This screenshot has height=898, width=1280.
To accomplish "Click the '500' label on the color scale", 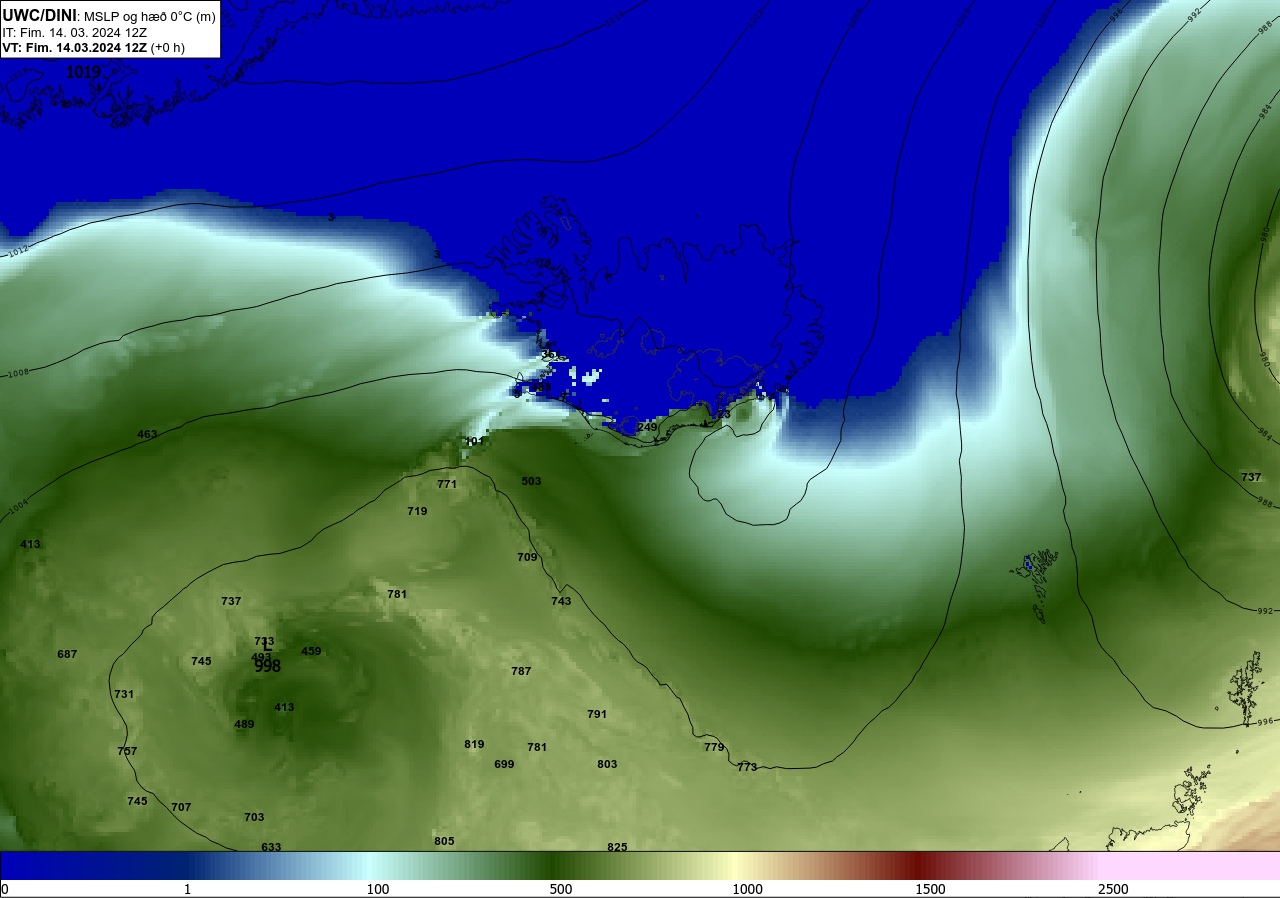I will coord(560,889).
